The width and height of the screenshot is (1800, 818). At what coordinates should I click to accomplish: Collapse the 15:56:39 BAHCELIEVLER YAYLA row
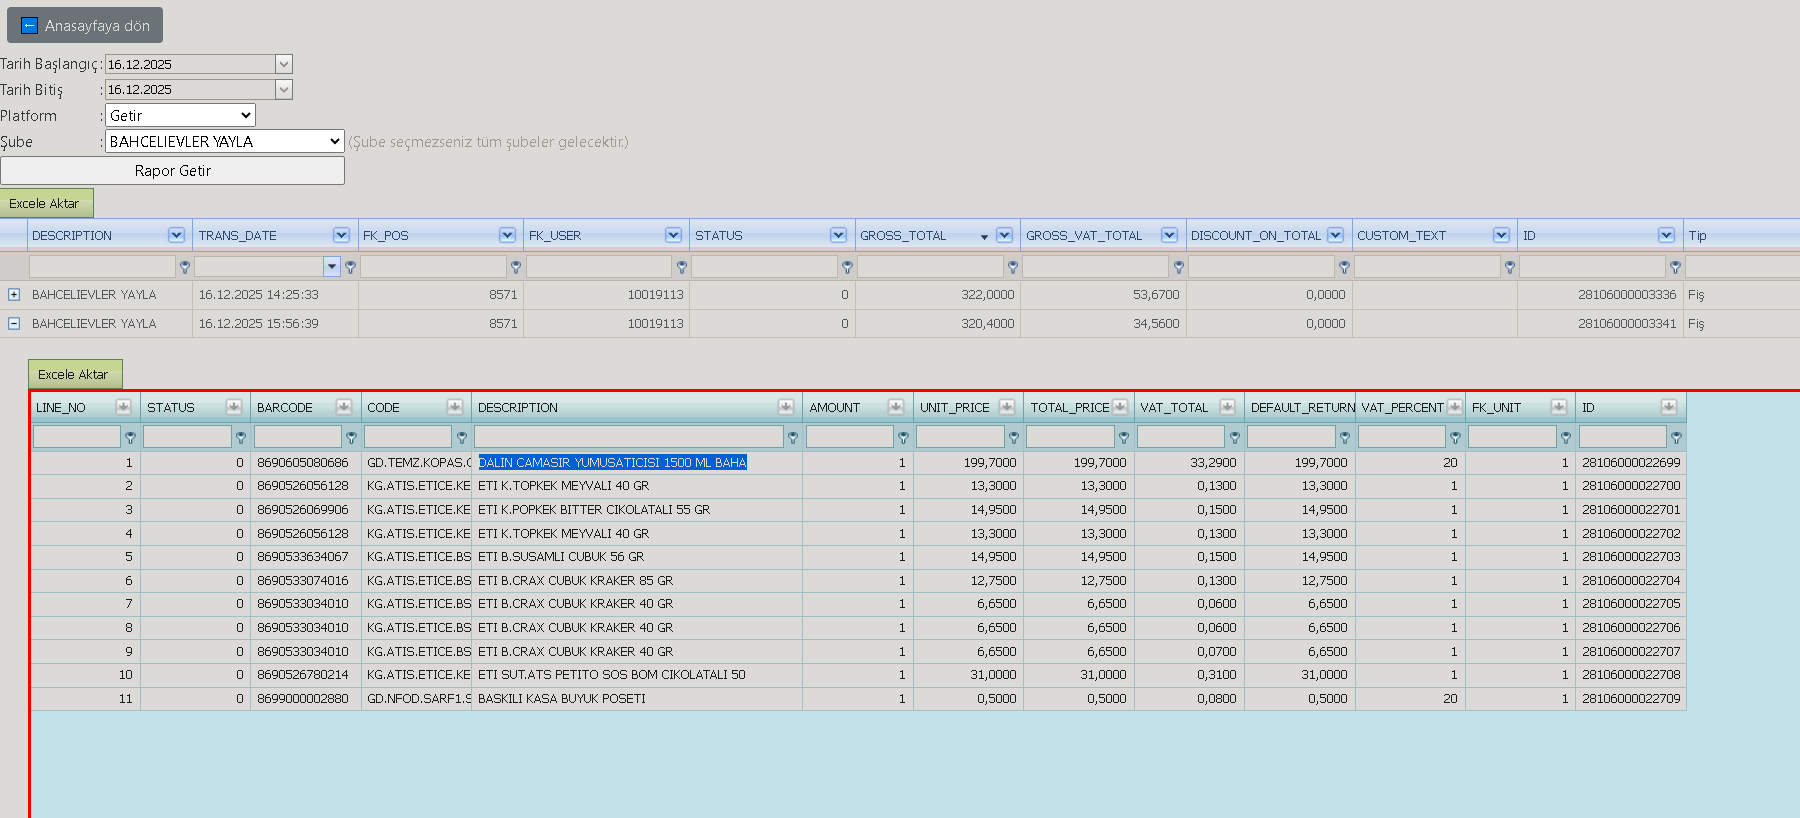(x=14, y=324)
